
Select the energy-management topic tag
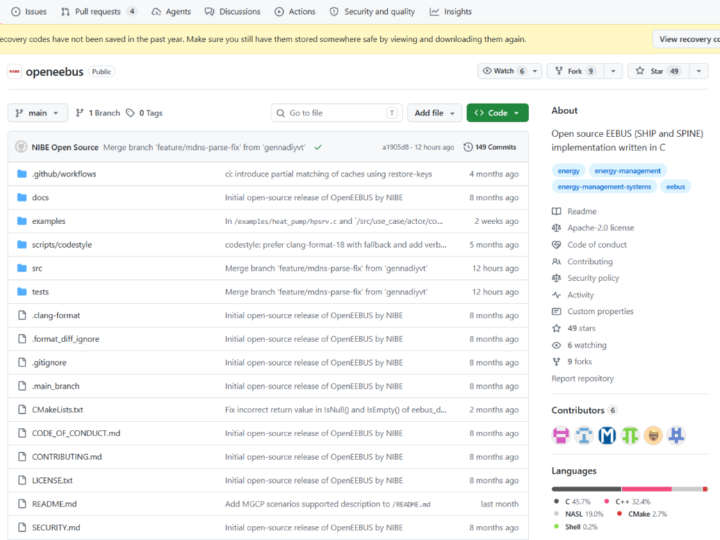[627, 171]
